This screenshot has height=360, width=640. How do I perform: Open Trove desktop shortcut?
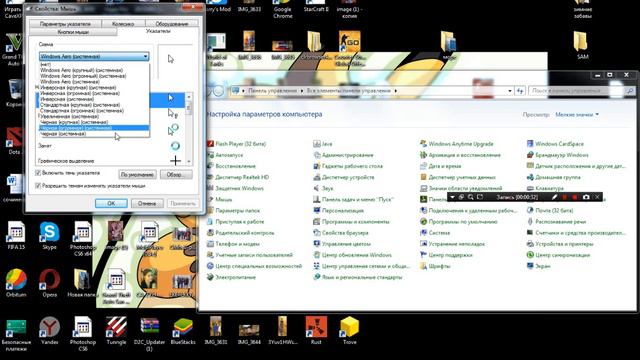coord(349,330)
